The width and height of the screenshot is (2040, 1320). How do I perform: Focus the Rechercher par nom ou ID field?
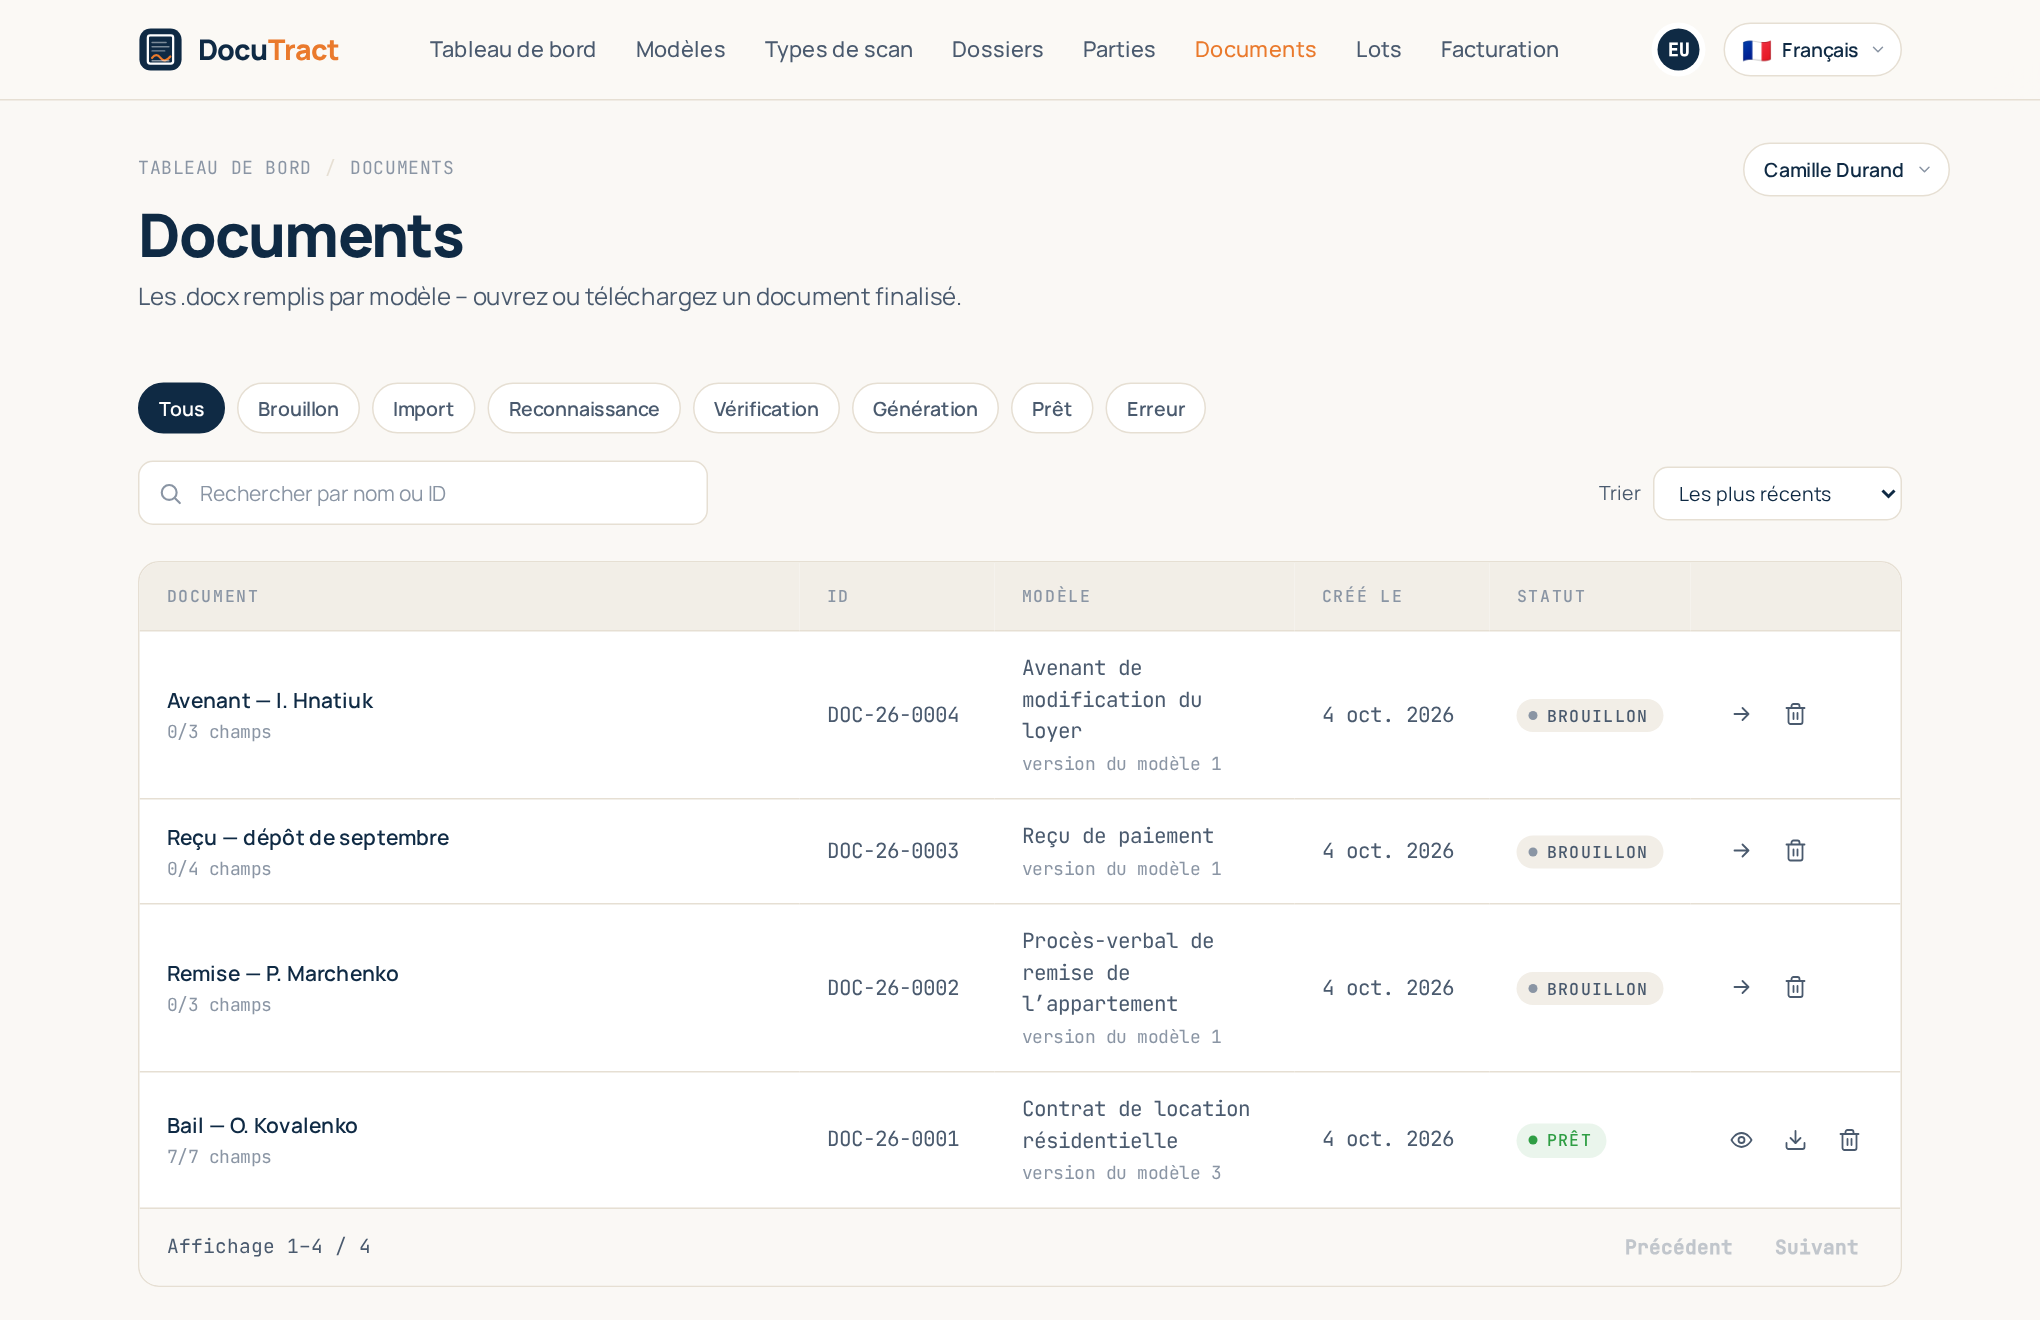(423, 493)
